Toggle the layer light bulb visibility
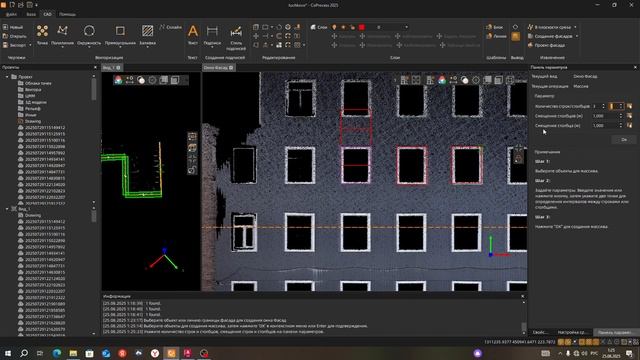This screenshot has height=360, width=640. pyautogui.click(x=334, y=27)
